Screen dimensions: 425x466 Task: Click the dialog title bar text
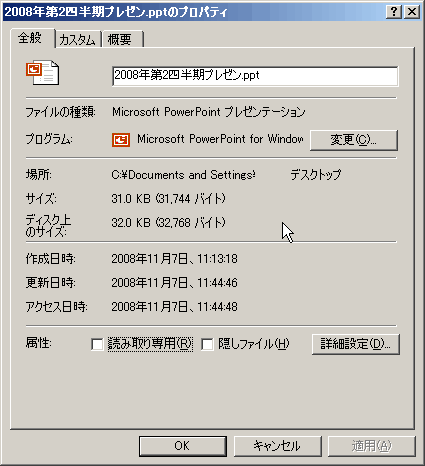(116, 12)
